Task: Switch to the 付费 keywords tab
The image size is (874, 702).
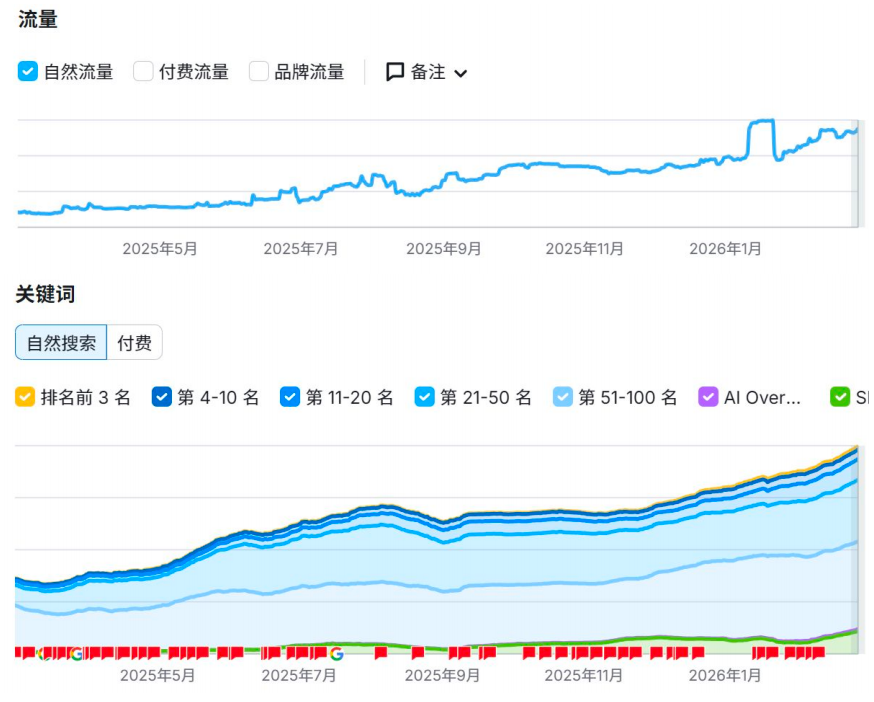Action: tap(134, 343)
